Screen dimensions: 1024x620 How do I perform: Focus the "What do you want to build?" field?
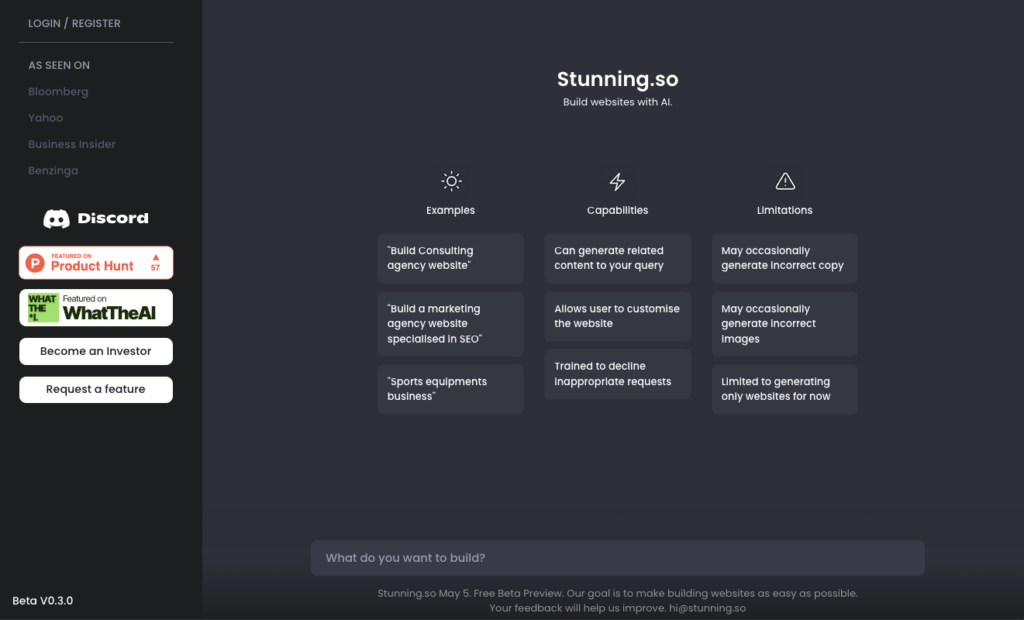click(617, 558)
